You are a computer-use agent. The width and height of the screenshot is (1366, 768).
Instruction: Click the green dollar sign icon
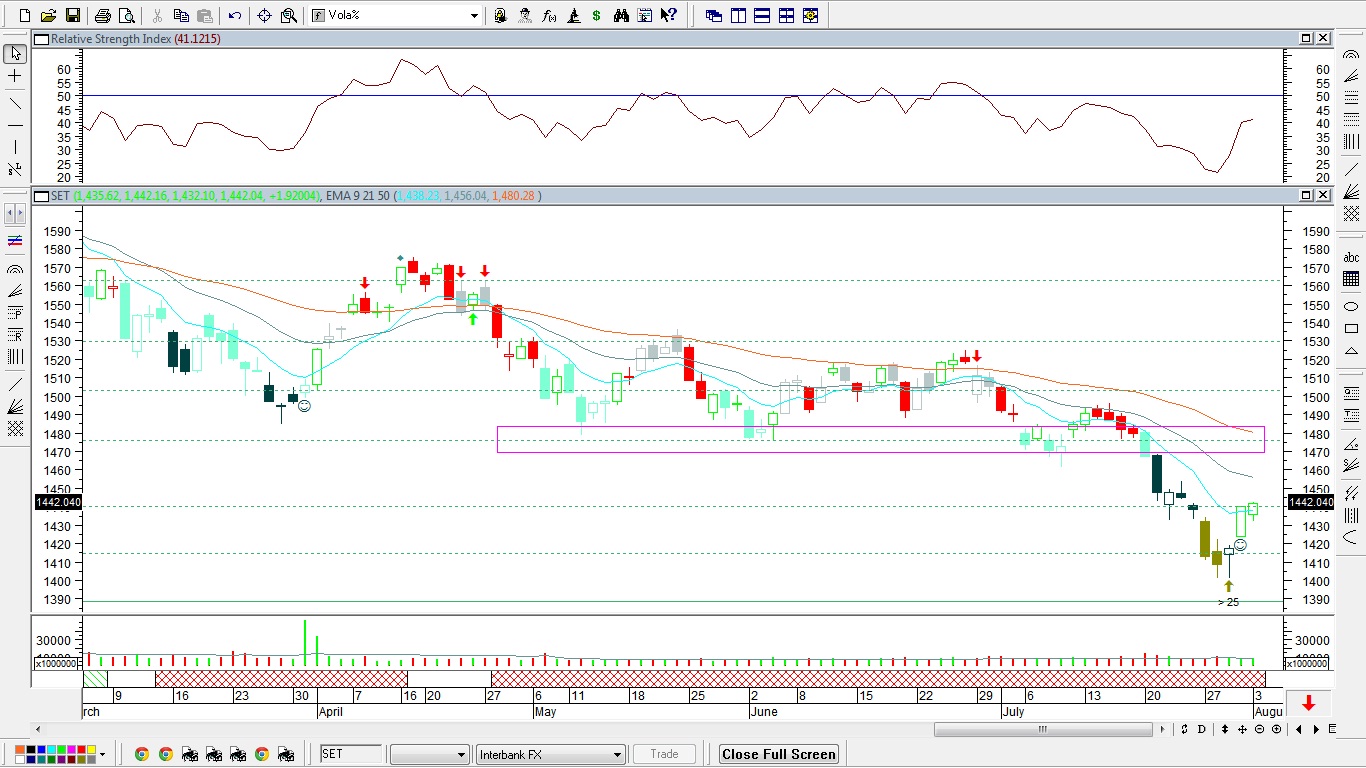pos(596,15)
